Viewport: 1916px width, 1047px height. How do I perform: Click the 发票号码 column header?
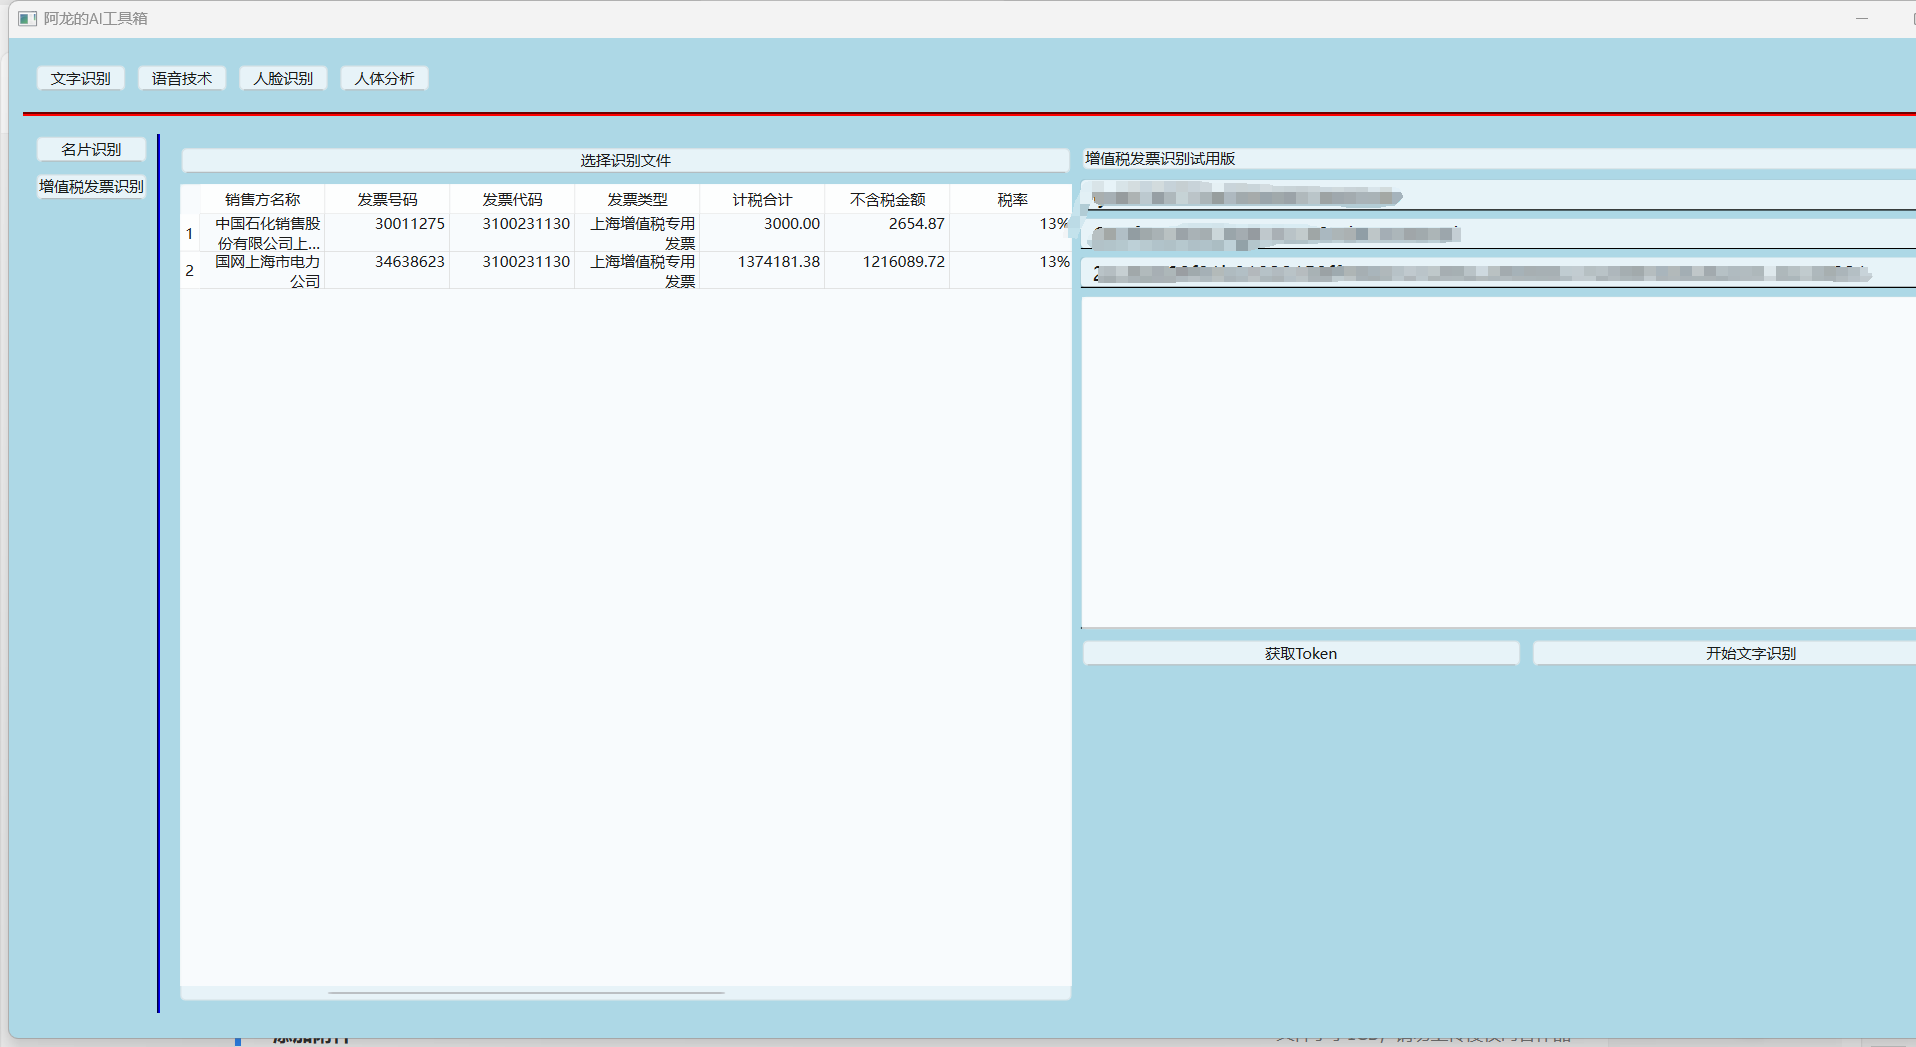(387, 199)
